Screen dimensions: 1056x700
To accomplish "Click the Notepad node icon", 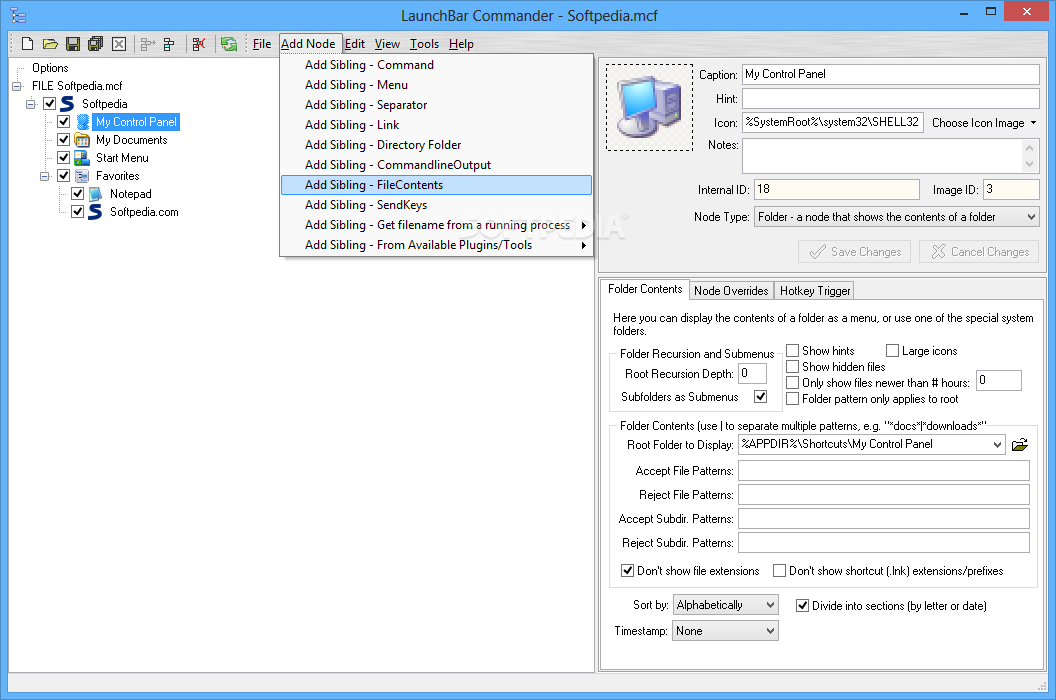I will [x=96, y=194].
